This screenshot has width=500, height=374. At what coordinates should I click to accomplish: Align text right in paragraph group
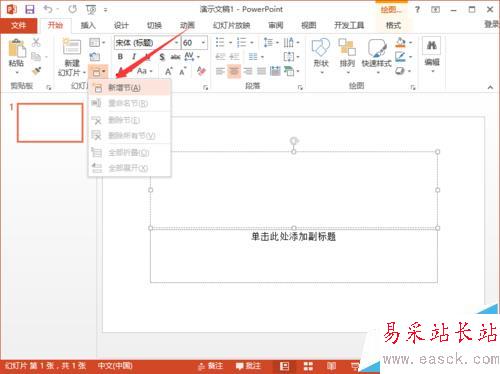point(248,71)
